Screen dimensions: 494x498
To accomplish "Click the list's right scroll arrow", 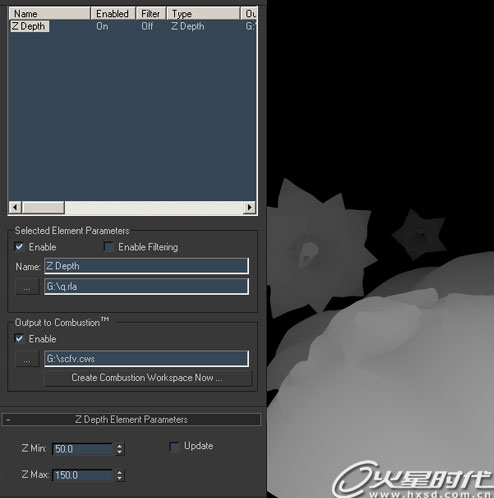I will [x=249, y=207].
